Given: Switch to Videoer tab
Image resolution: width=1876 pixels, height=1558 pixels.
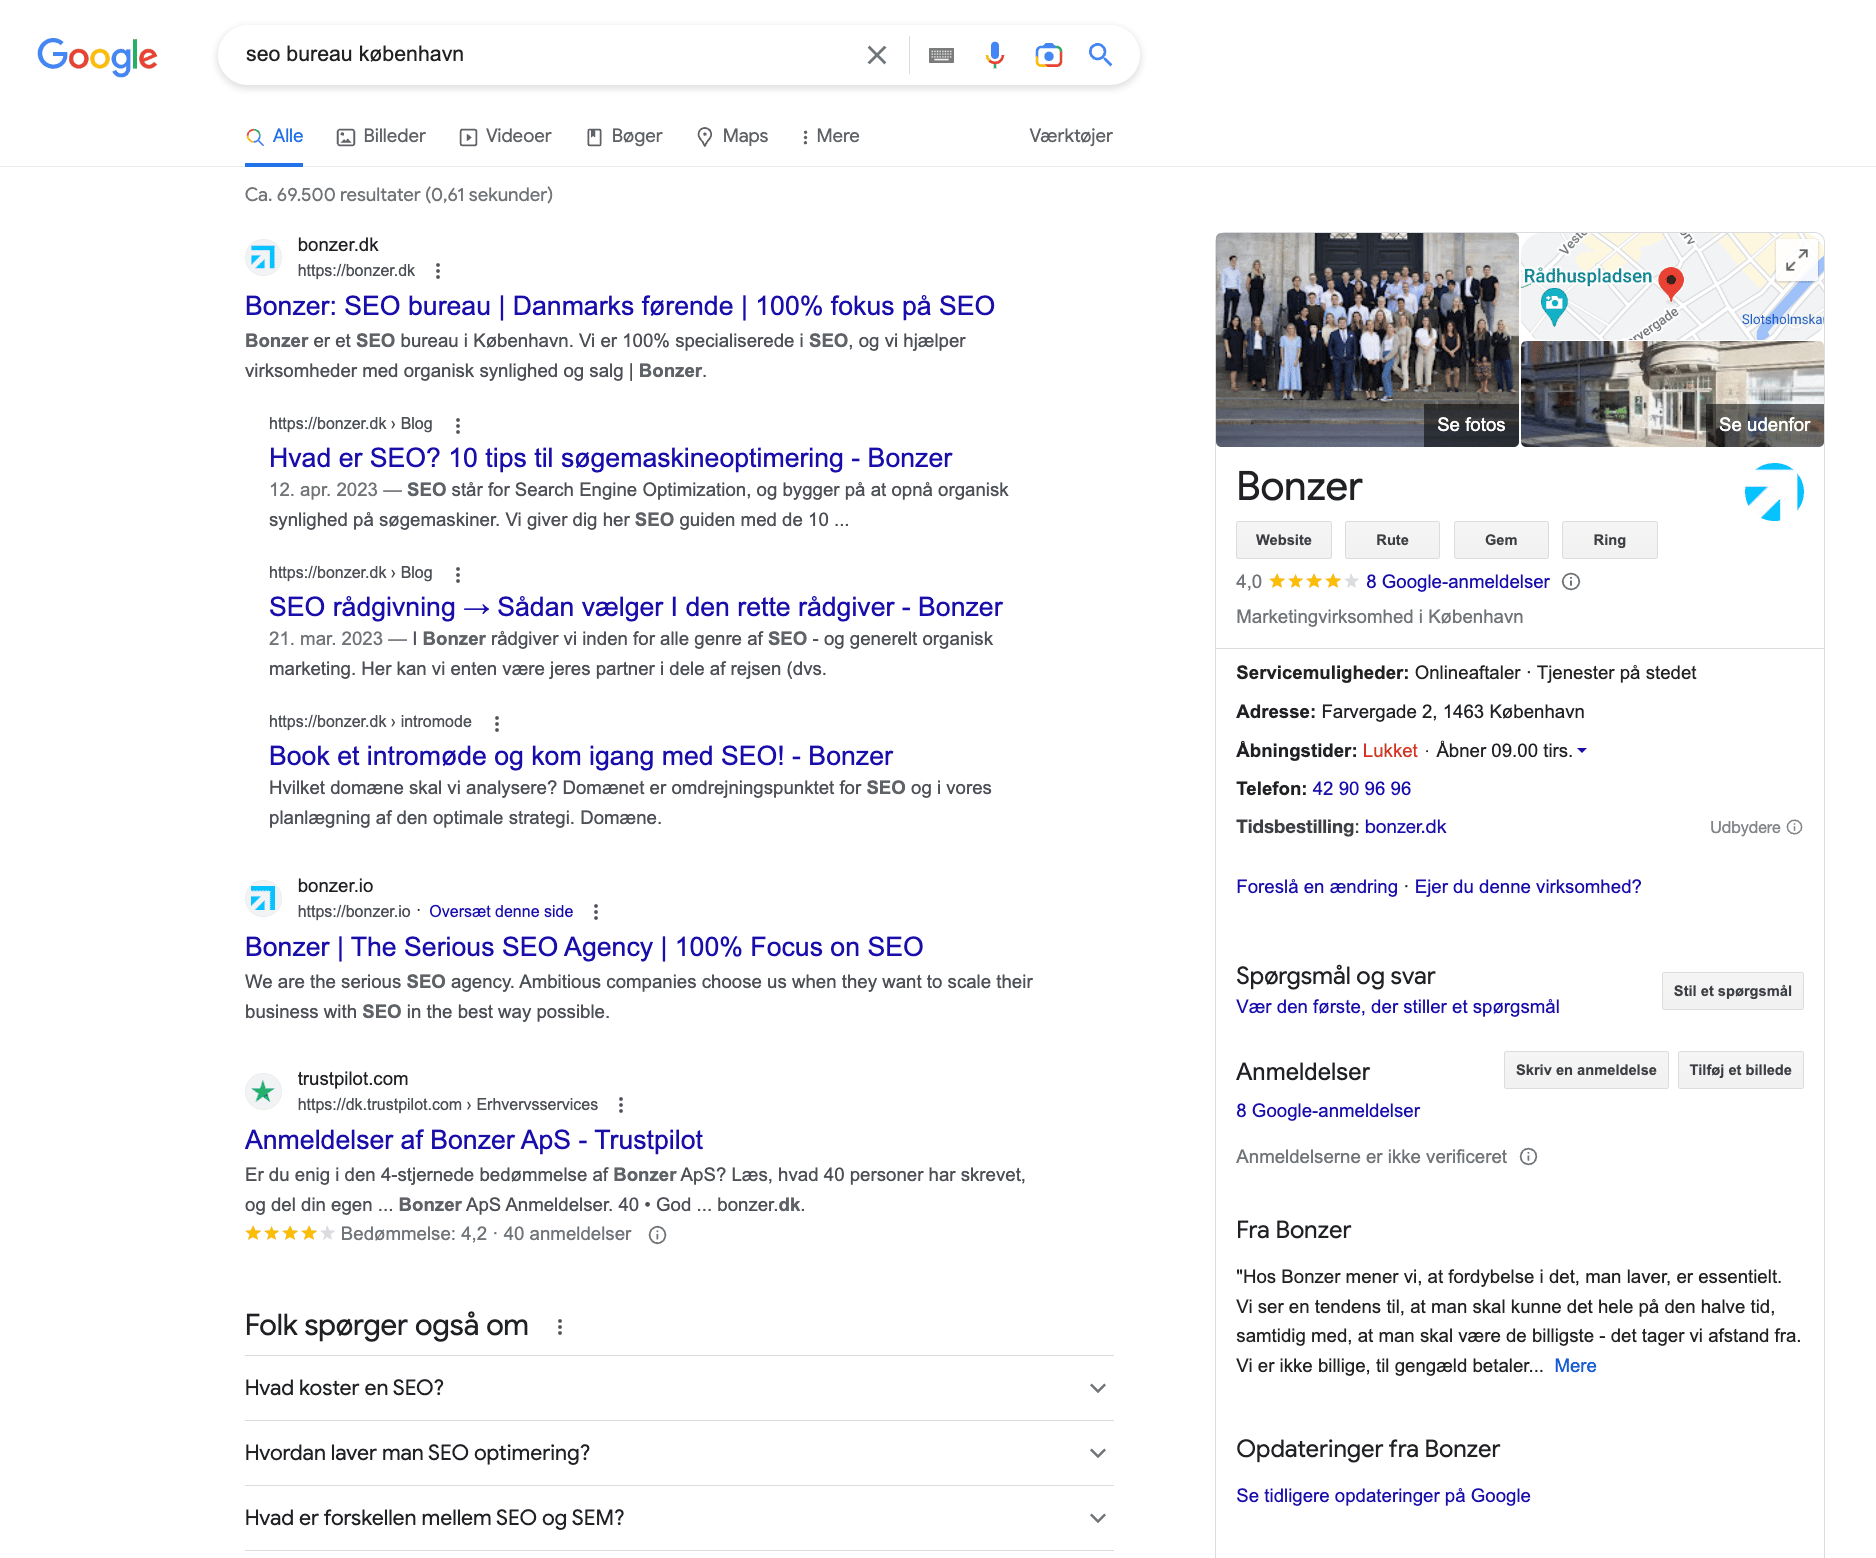Looking at the screenshot, I should pos(505,136).
